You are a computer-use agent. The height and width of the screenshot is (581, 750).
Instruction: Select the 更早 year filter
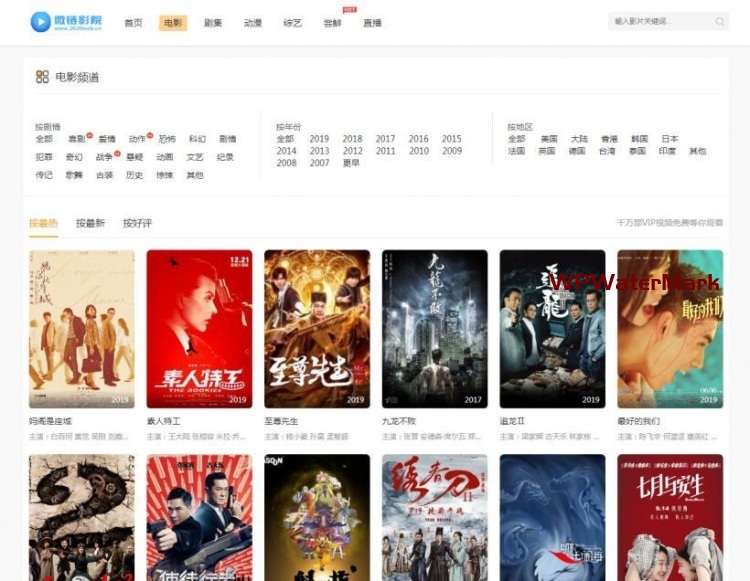click(x=351, y=163)
